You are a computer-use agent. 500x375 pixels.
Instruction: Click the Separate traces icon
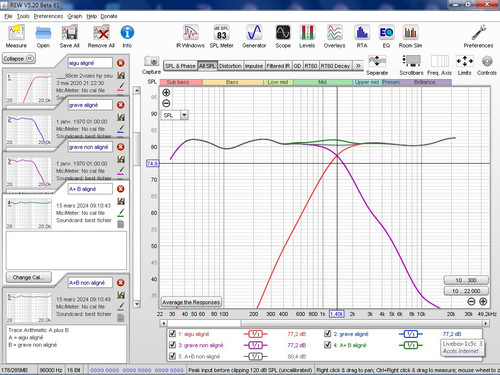[377, 65]
